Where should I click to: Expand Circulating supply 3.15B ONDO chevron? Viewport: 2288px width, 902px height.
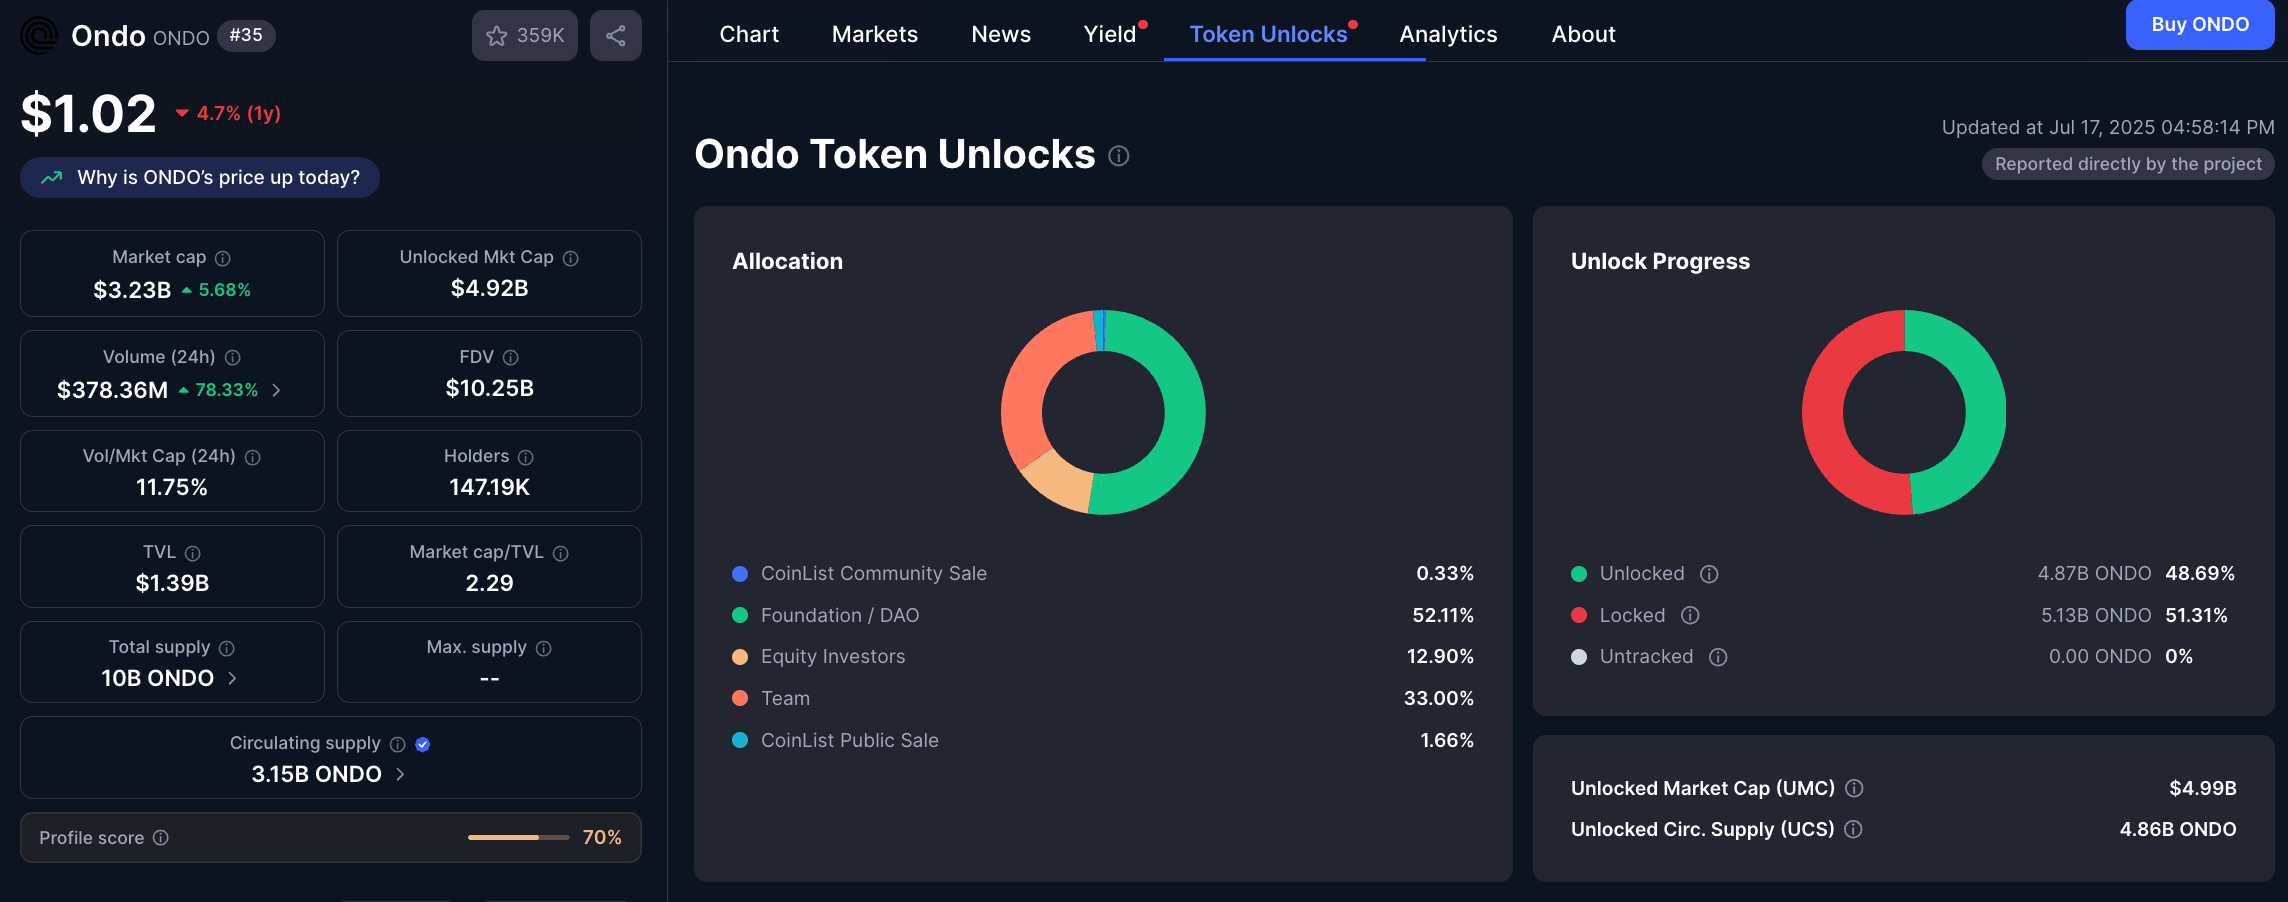[x=400, y=774]
